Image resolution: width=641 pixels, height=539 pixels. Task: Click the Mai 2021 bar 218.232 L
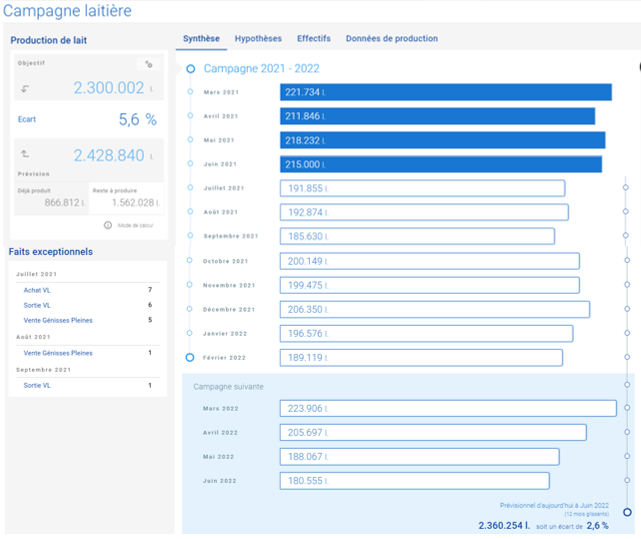[442, 140]
